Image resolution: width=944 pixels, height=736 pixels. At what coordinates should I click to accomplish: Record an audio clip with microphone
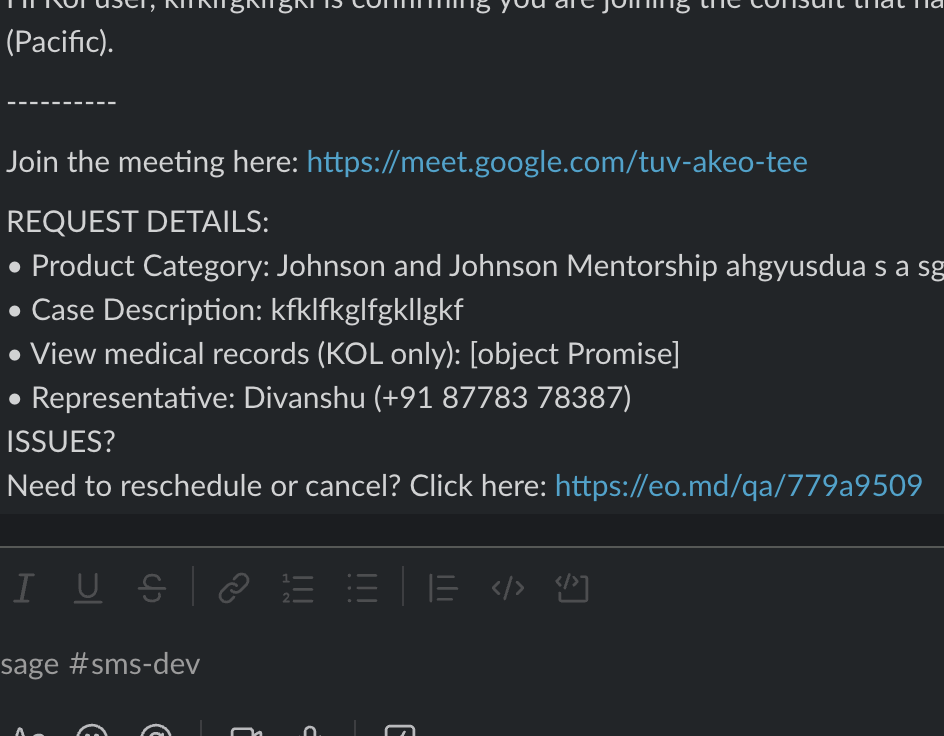310,731
